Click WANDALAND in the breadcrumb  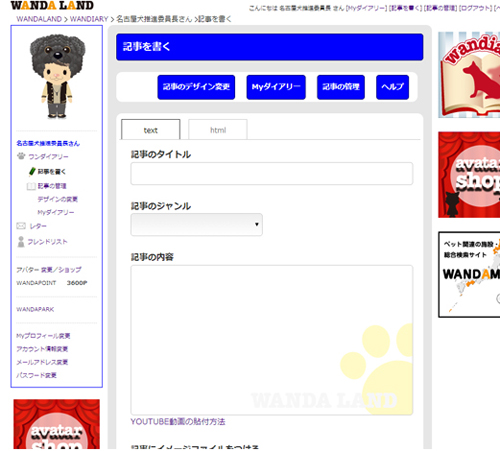(39, 19)
